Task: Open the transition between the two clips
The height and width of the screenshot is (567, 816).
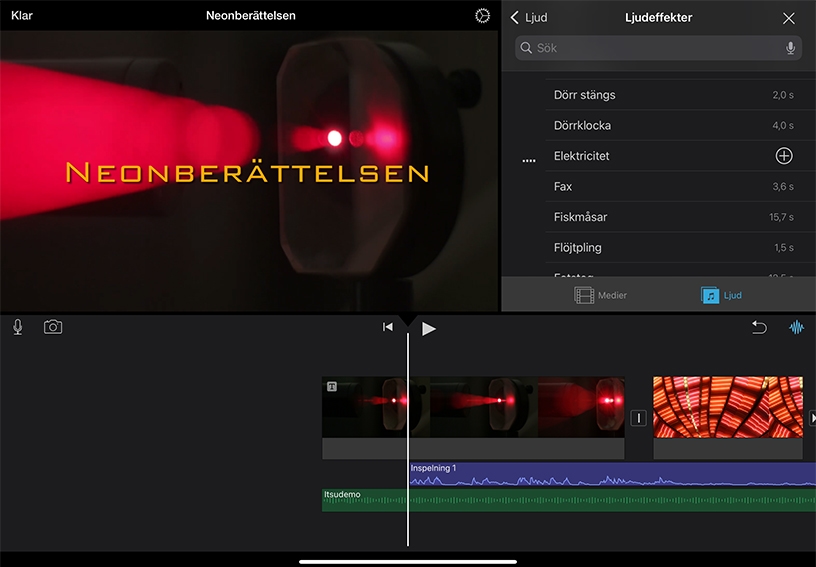Action: point(639,418)
